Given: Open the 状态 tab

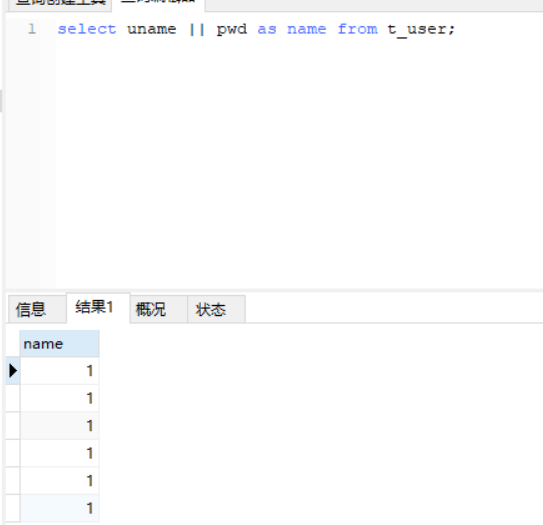Looking at the screenshot, I should click(x=216, y=309).
